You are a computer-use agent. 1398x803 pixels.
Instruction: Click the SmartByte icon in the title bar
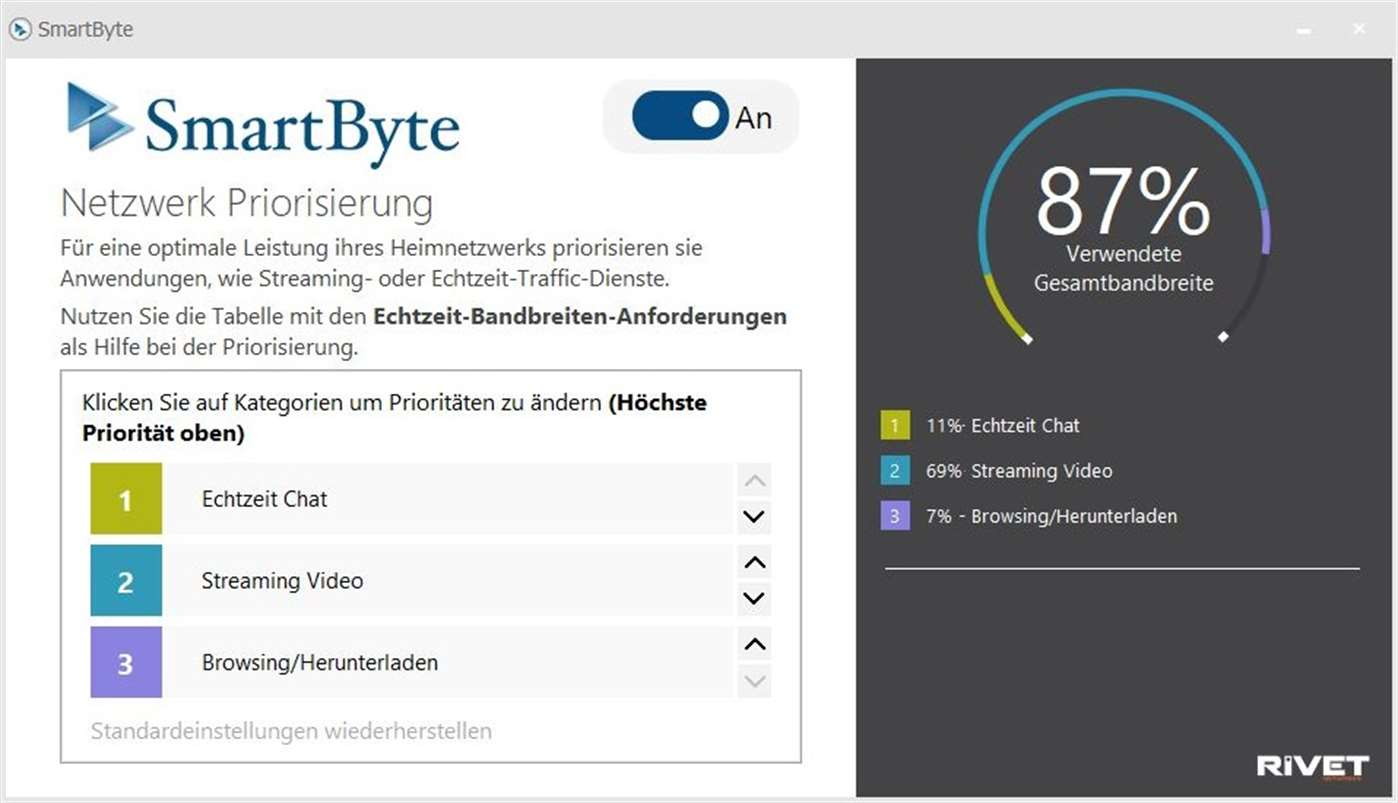pyautogui.click(x=19, y=29)
